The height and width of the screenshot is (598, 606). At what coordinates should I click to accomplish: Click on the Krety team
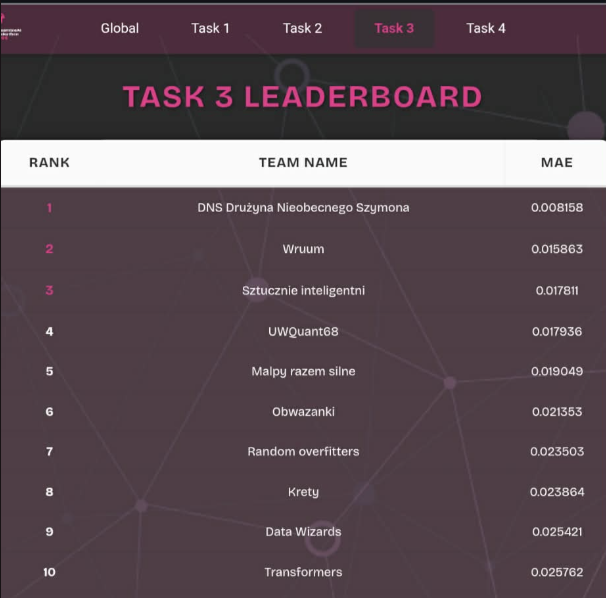click(x=303, y=492)
